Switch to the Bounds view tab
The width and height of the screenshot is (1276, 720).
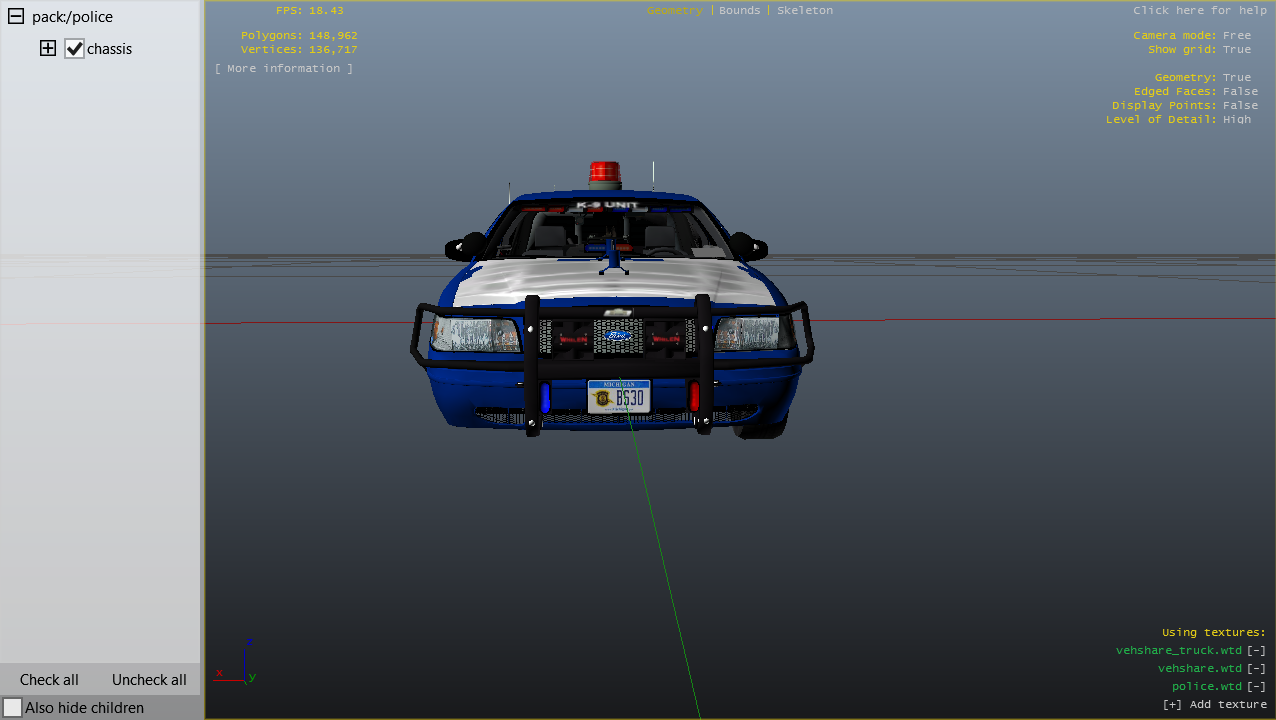click(739, 10)
